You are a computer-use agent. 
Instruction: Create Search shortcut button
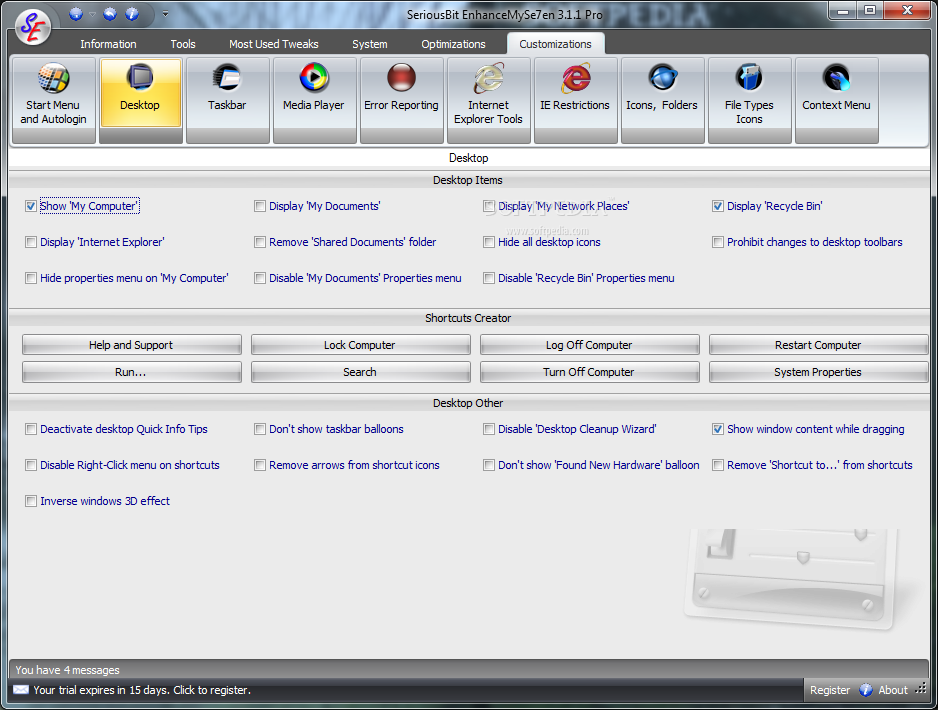[x=360, y=372]
